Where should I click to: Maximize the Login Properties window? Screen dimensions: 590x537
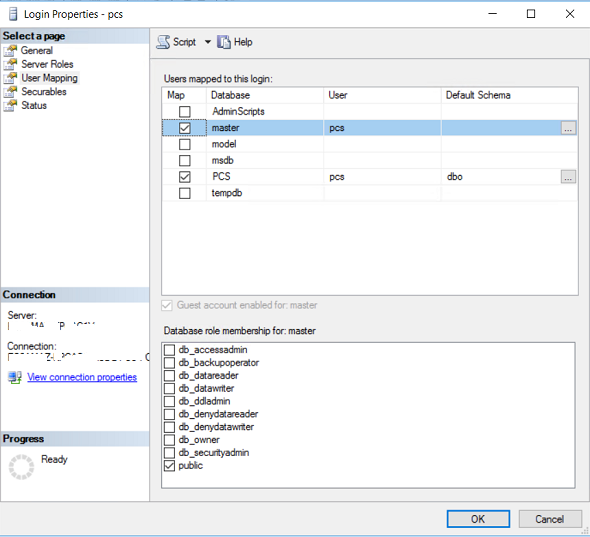point(531,14)
